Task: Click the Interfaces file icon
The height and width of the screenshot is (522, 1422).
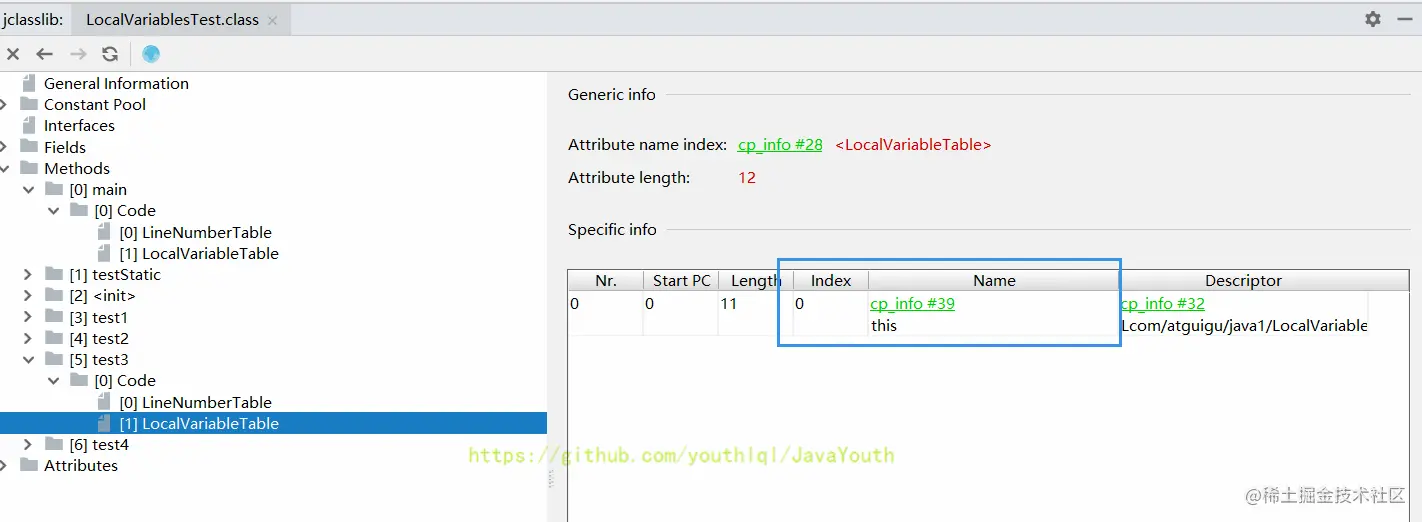Action: [29, 125]
